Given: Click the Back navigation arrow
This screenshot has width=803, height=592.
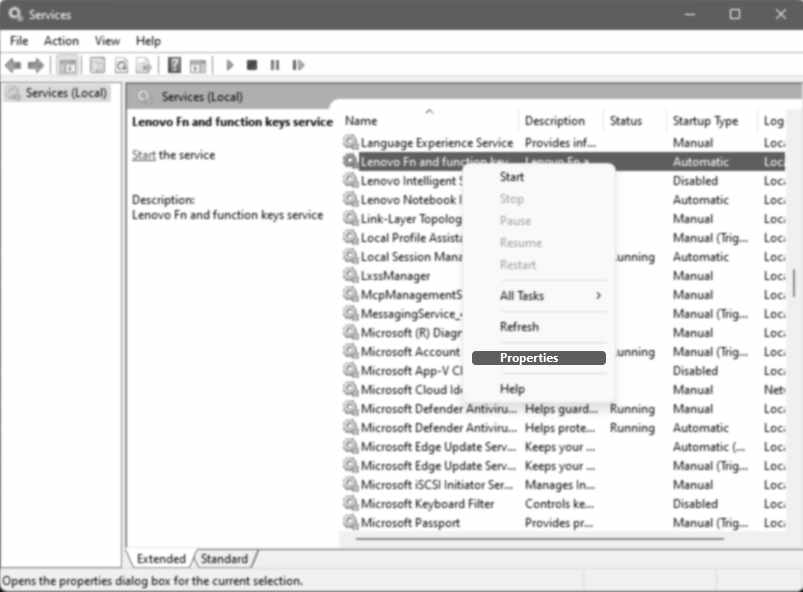Looking at the screenshot, I should (x=12, y=65).
